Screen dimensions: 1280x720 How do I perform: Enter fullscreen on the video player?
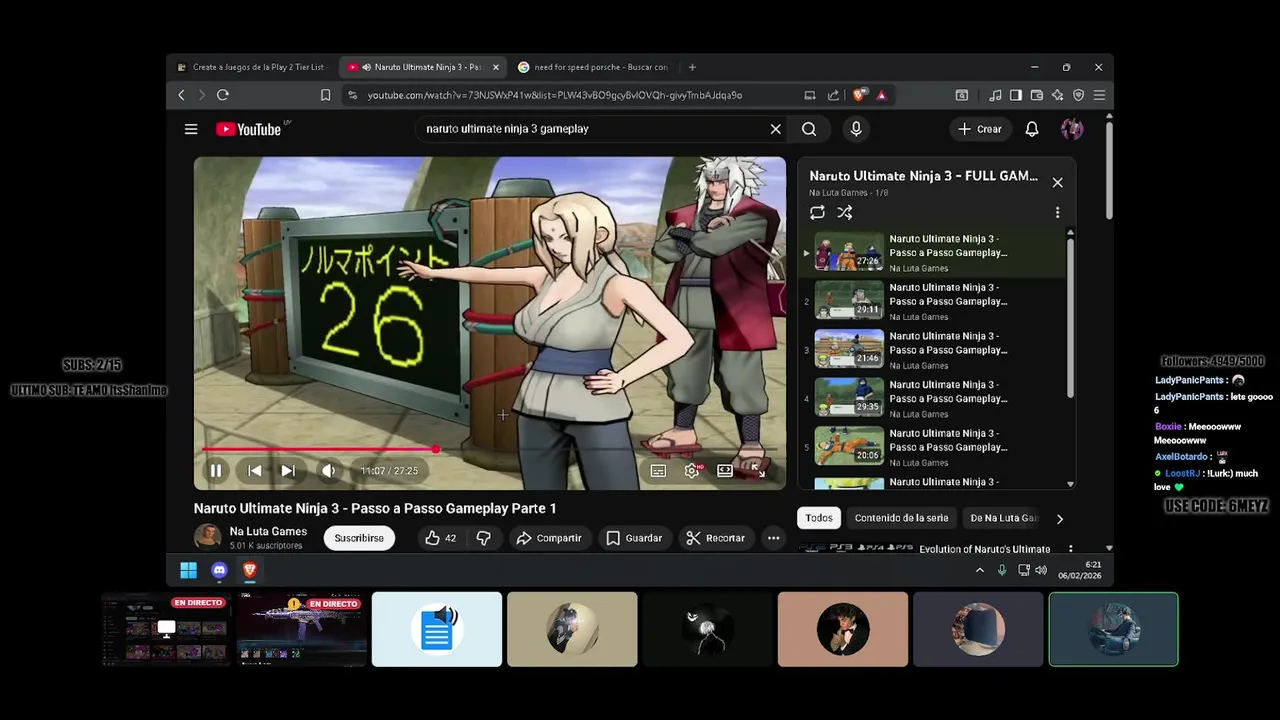point(758,469)
